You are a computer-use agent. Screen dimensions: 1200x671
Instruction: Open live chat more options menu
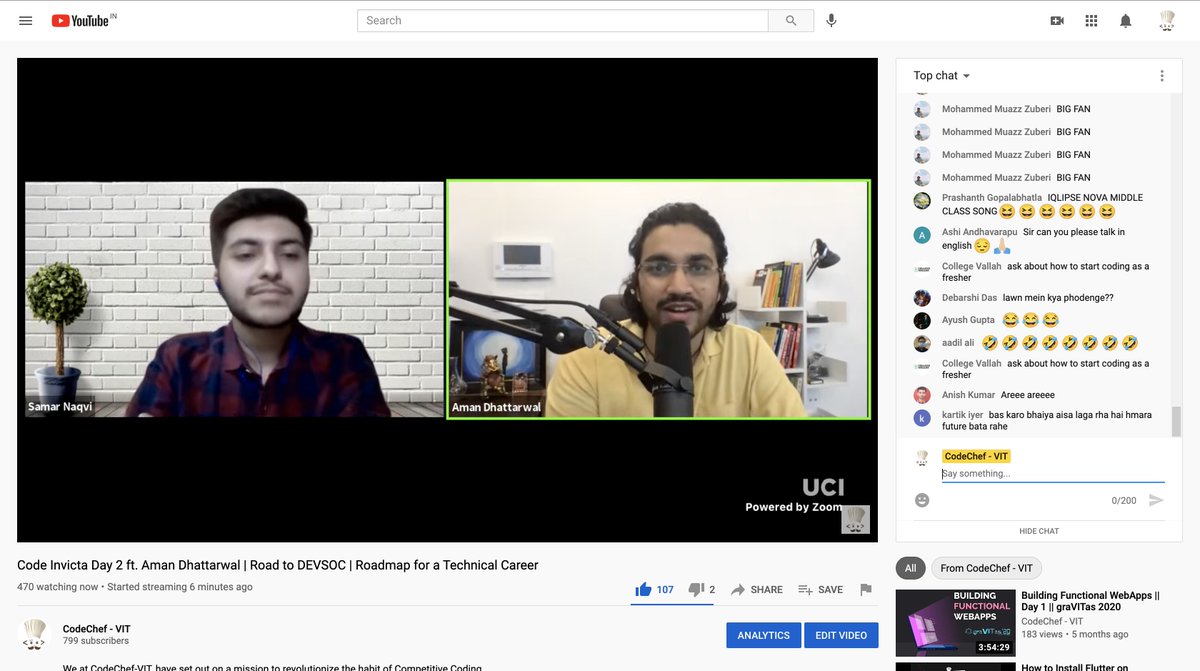(x=1162, y=76)
